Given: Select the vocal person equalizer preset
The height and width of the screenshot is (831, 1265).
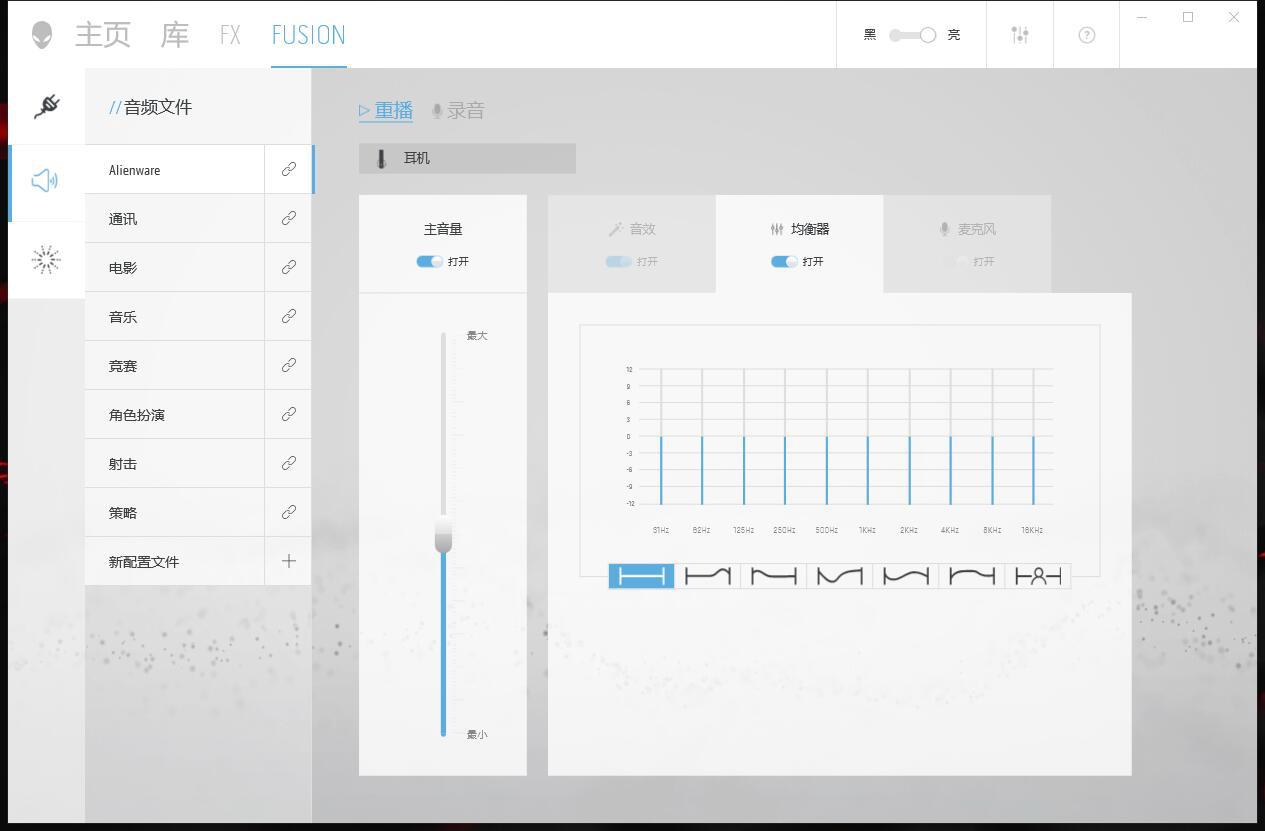Looking at the screenshot, I should (x=1037, y=576).
